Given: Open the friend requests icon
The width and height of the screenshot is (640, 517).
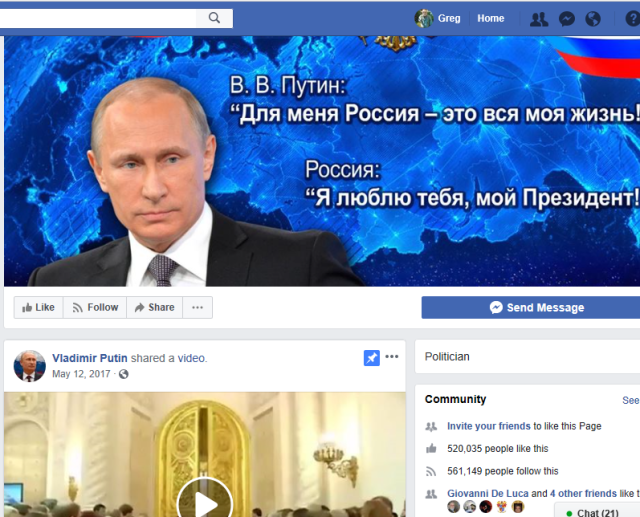Looking at the screenshot, I should click(x=539, y=19).
